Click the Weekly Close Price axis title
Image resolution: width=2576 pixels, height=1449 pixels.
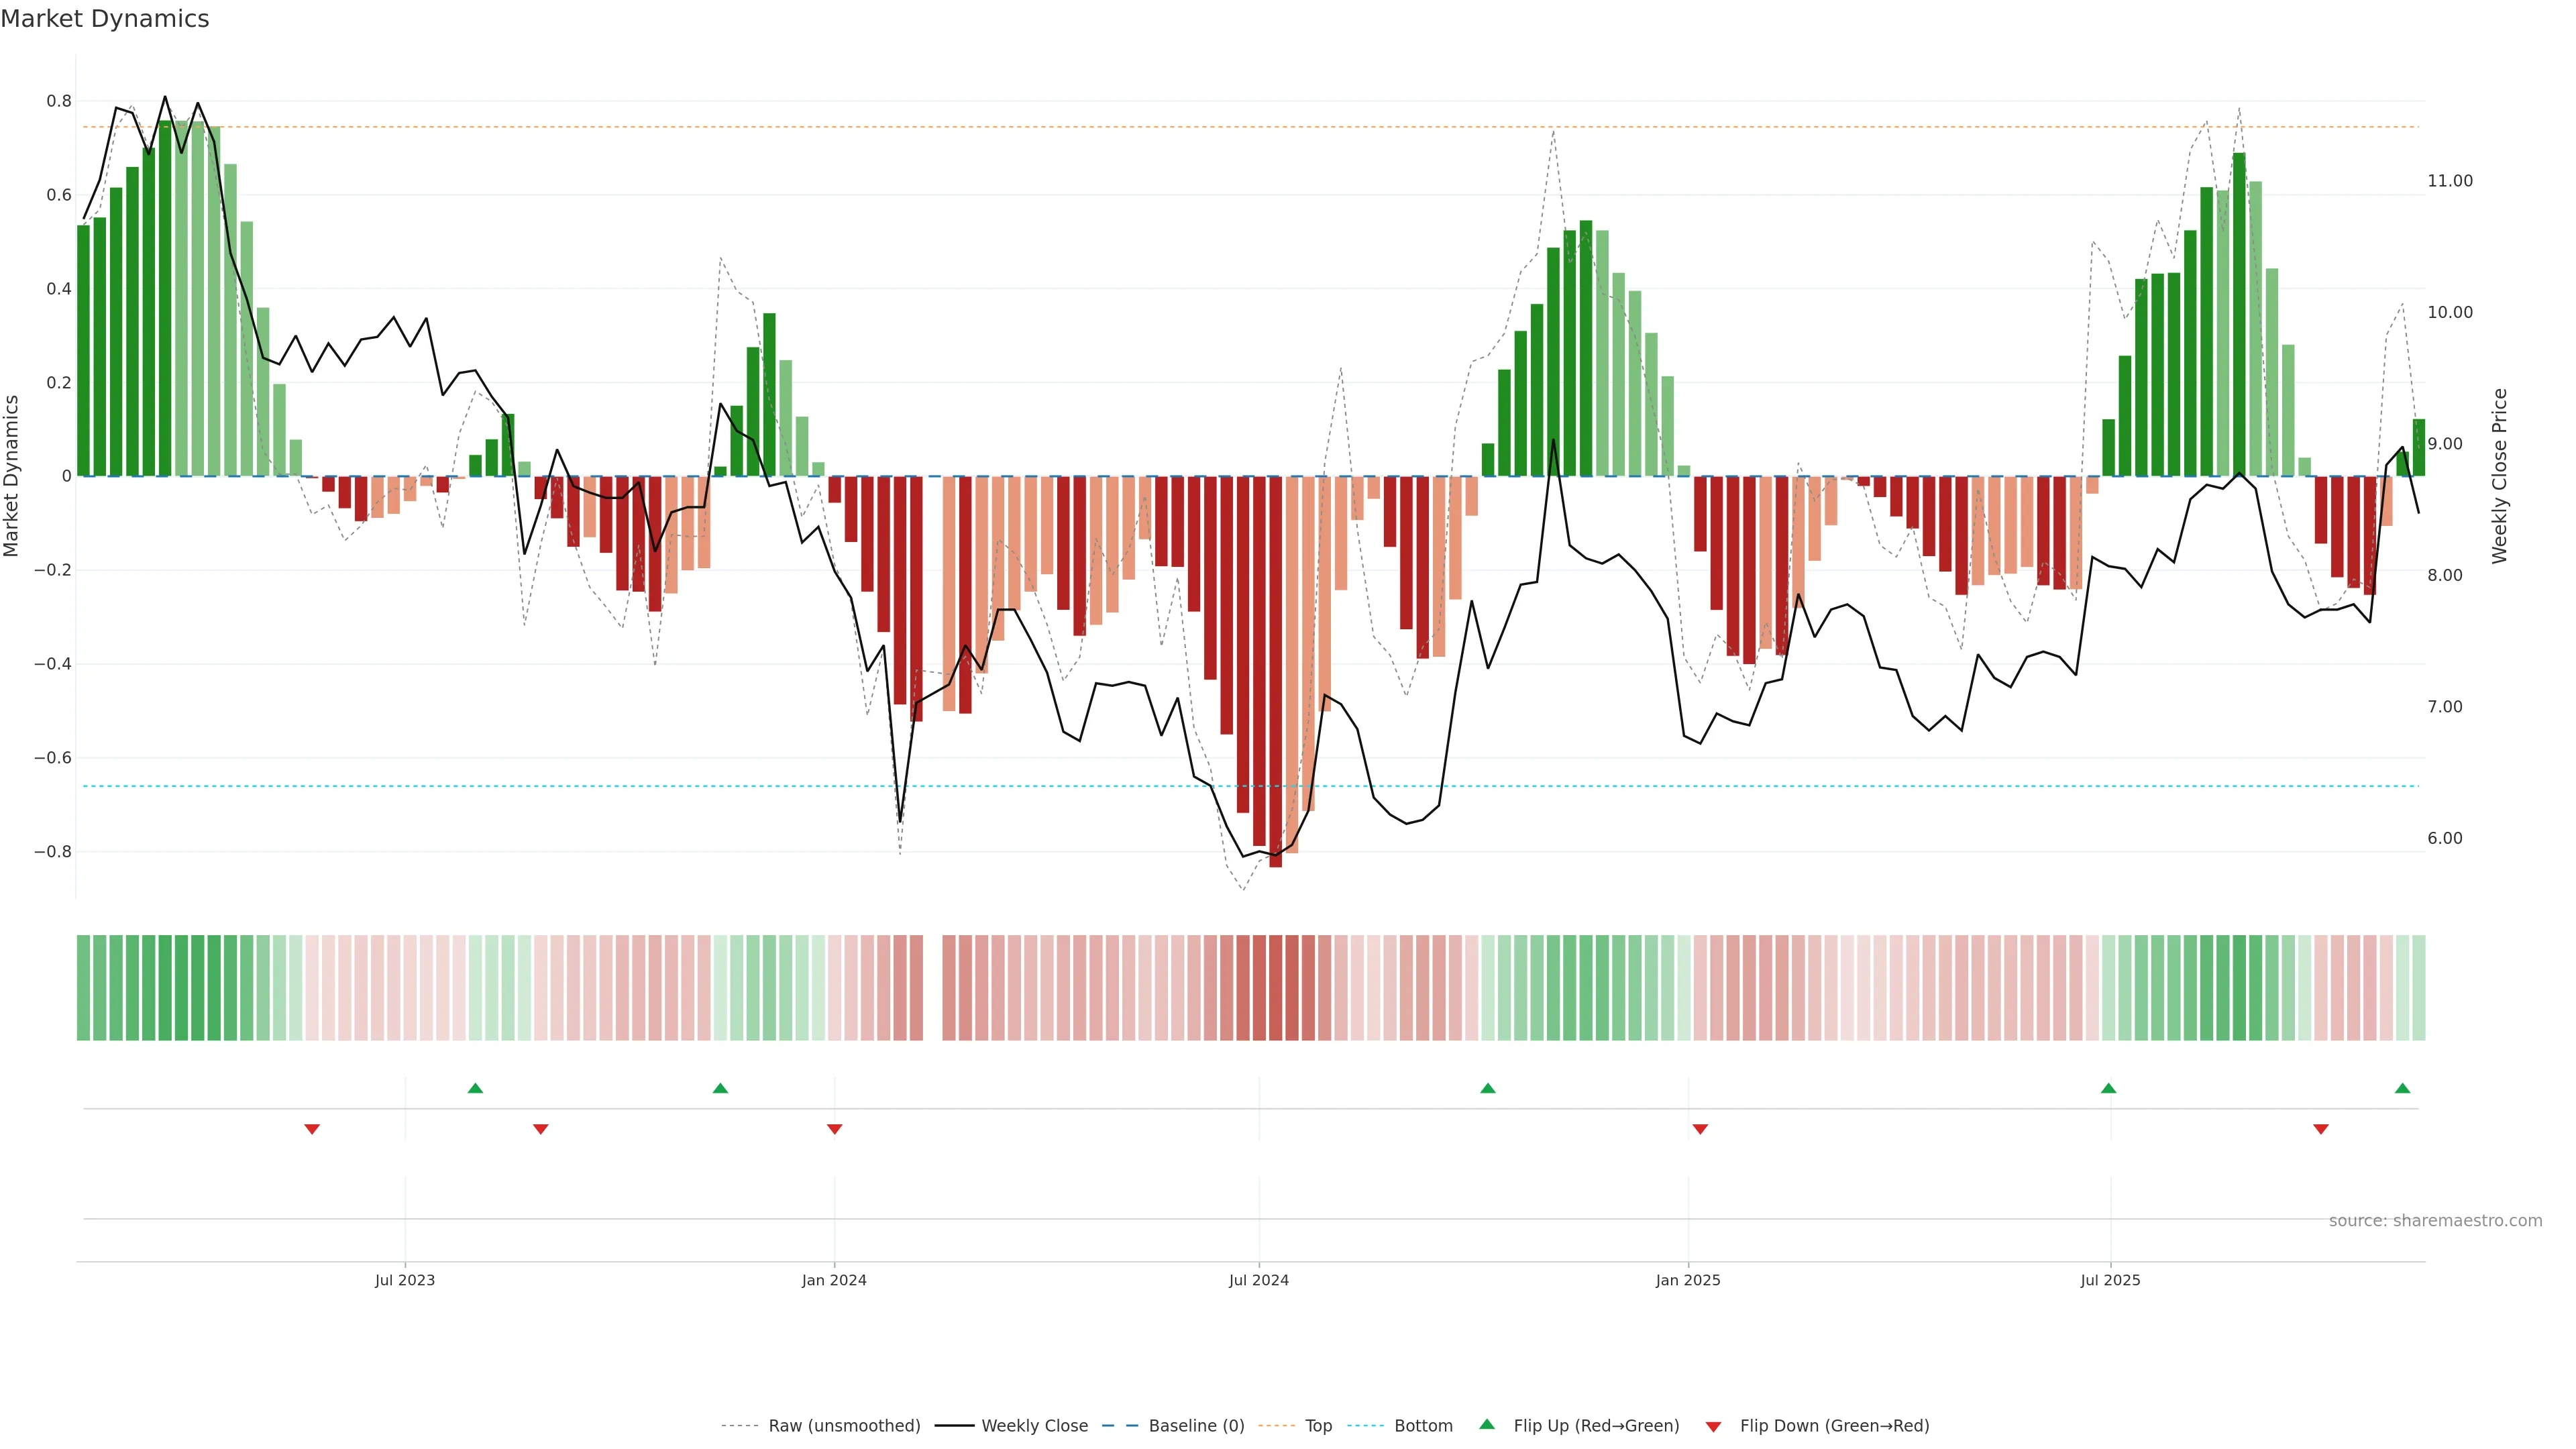tap(2499, 476)
